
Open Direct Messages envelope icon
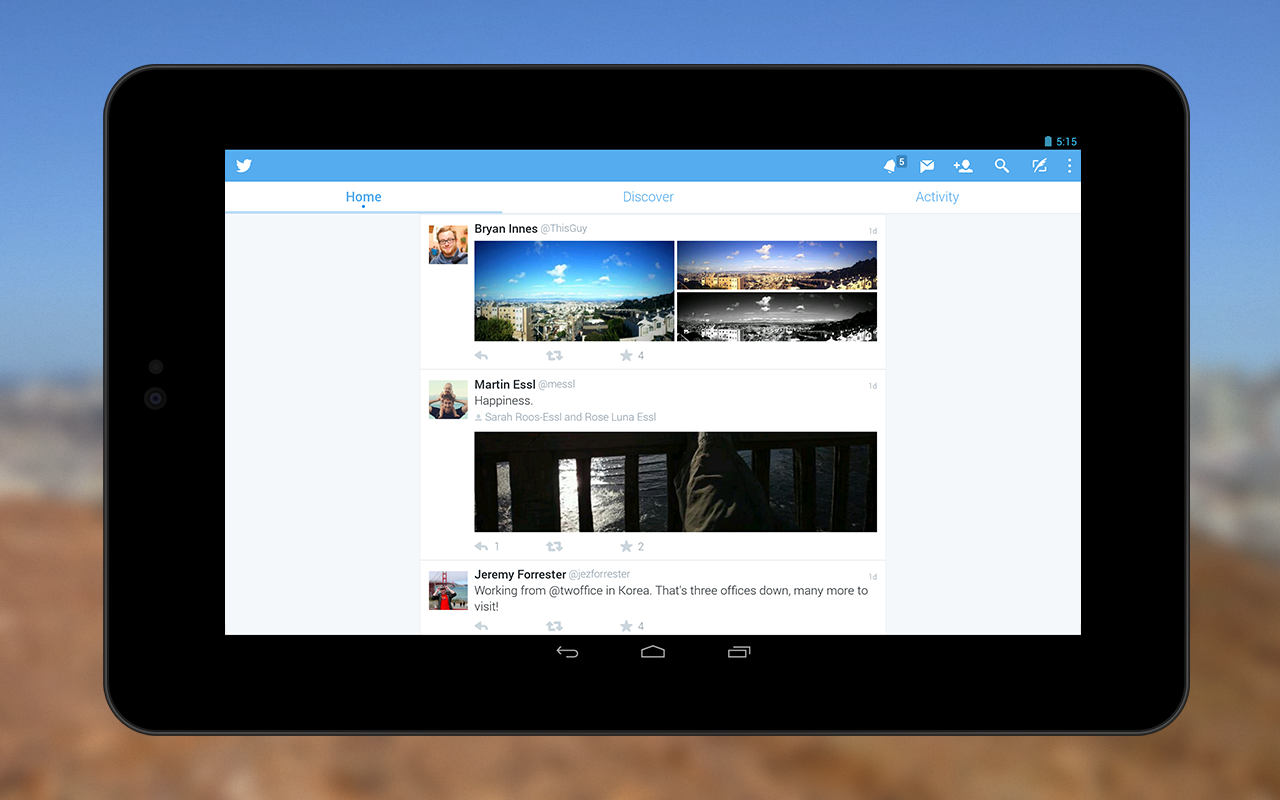point(926,165)
